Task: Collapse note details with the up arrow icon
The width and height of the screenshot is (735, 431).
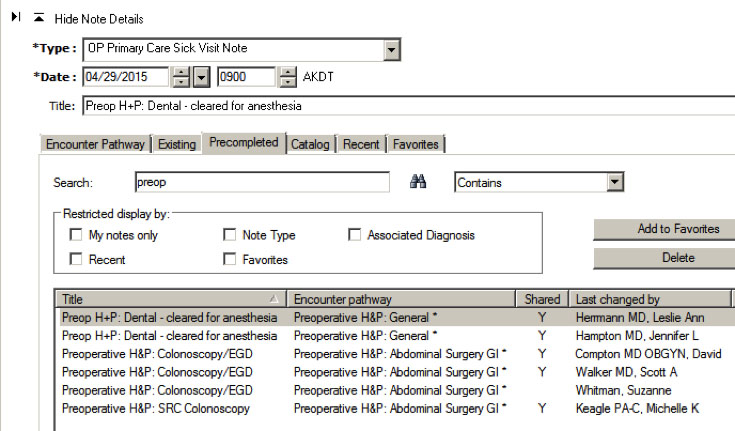Action: tap(39, 19)
